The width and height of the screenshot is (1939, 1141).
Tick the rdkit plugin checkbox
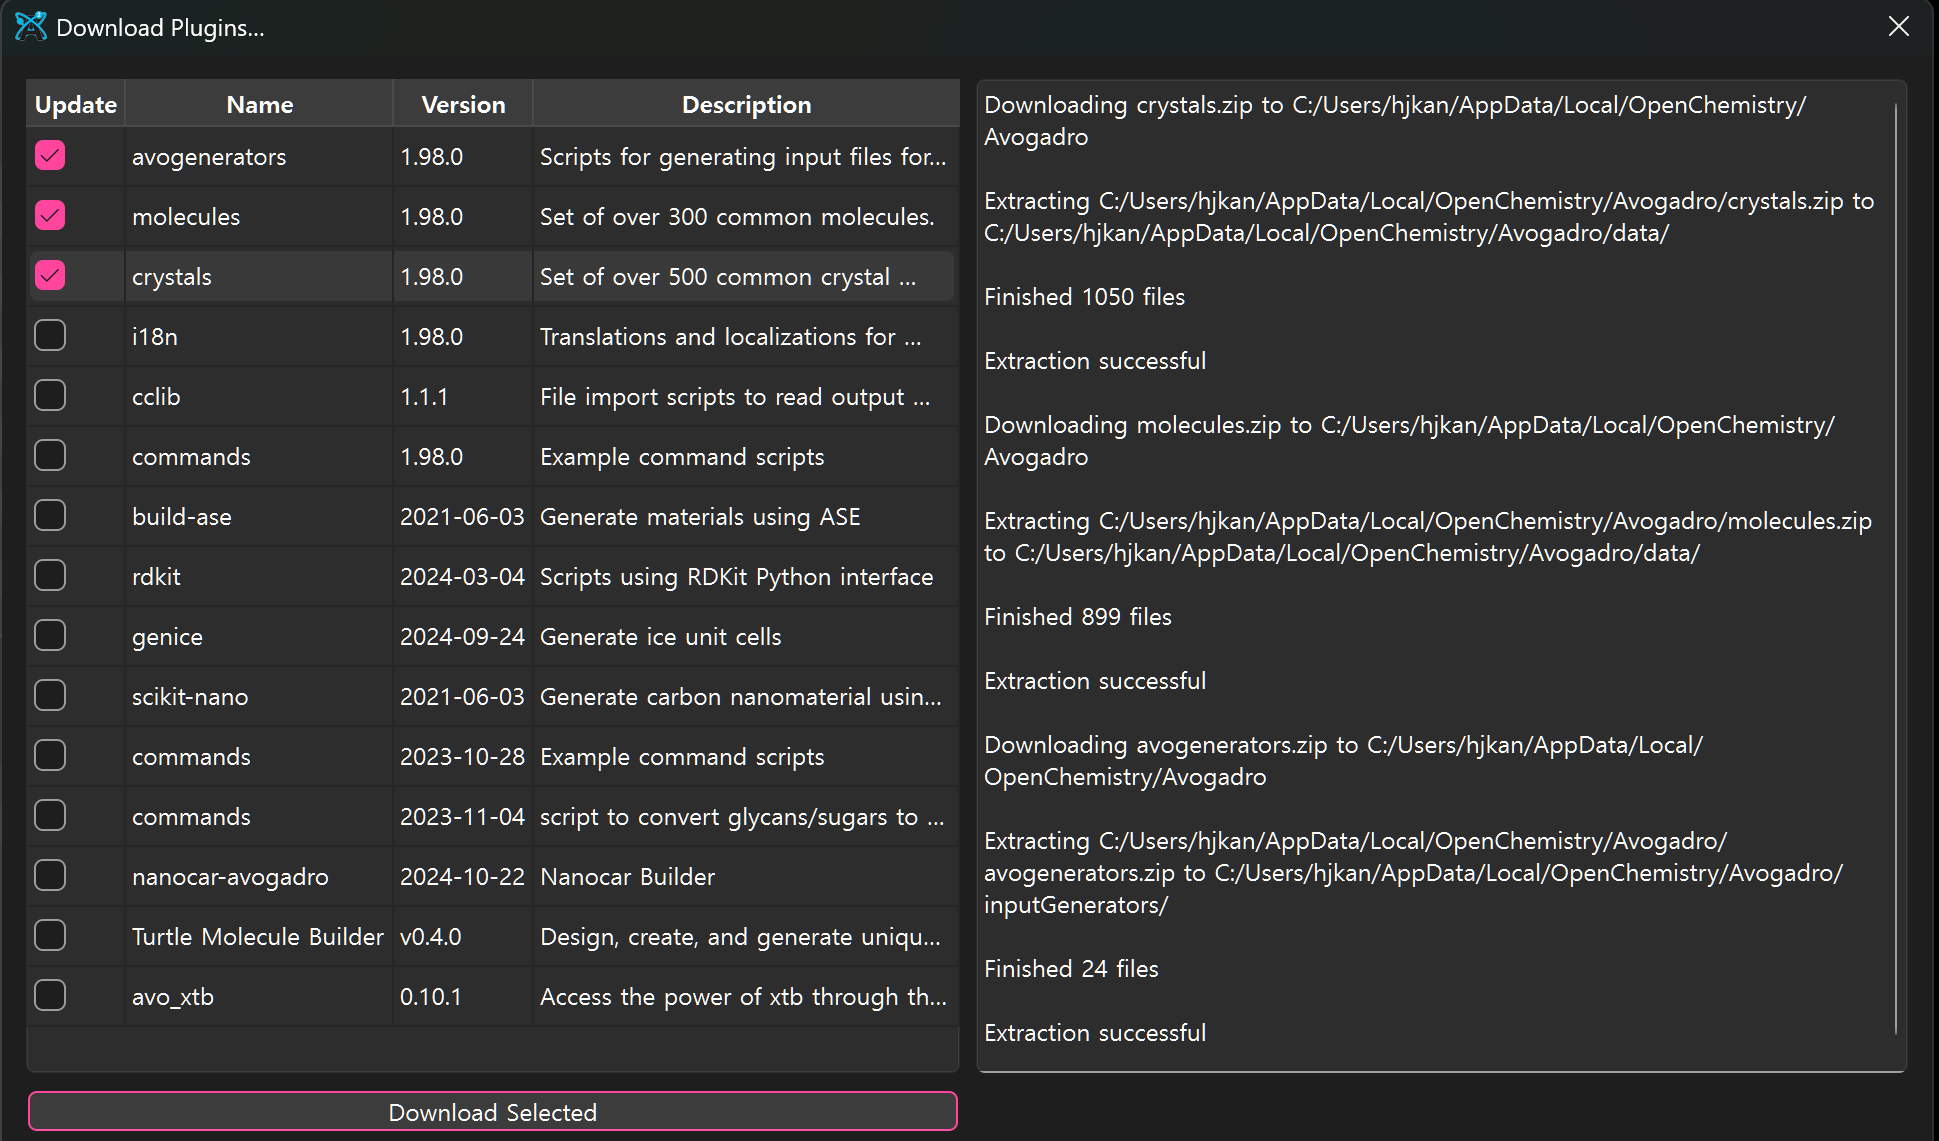(50, 576)
